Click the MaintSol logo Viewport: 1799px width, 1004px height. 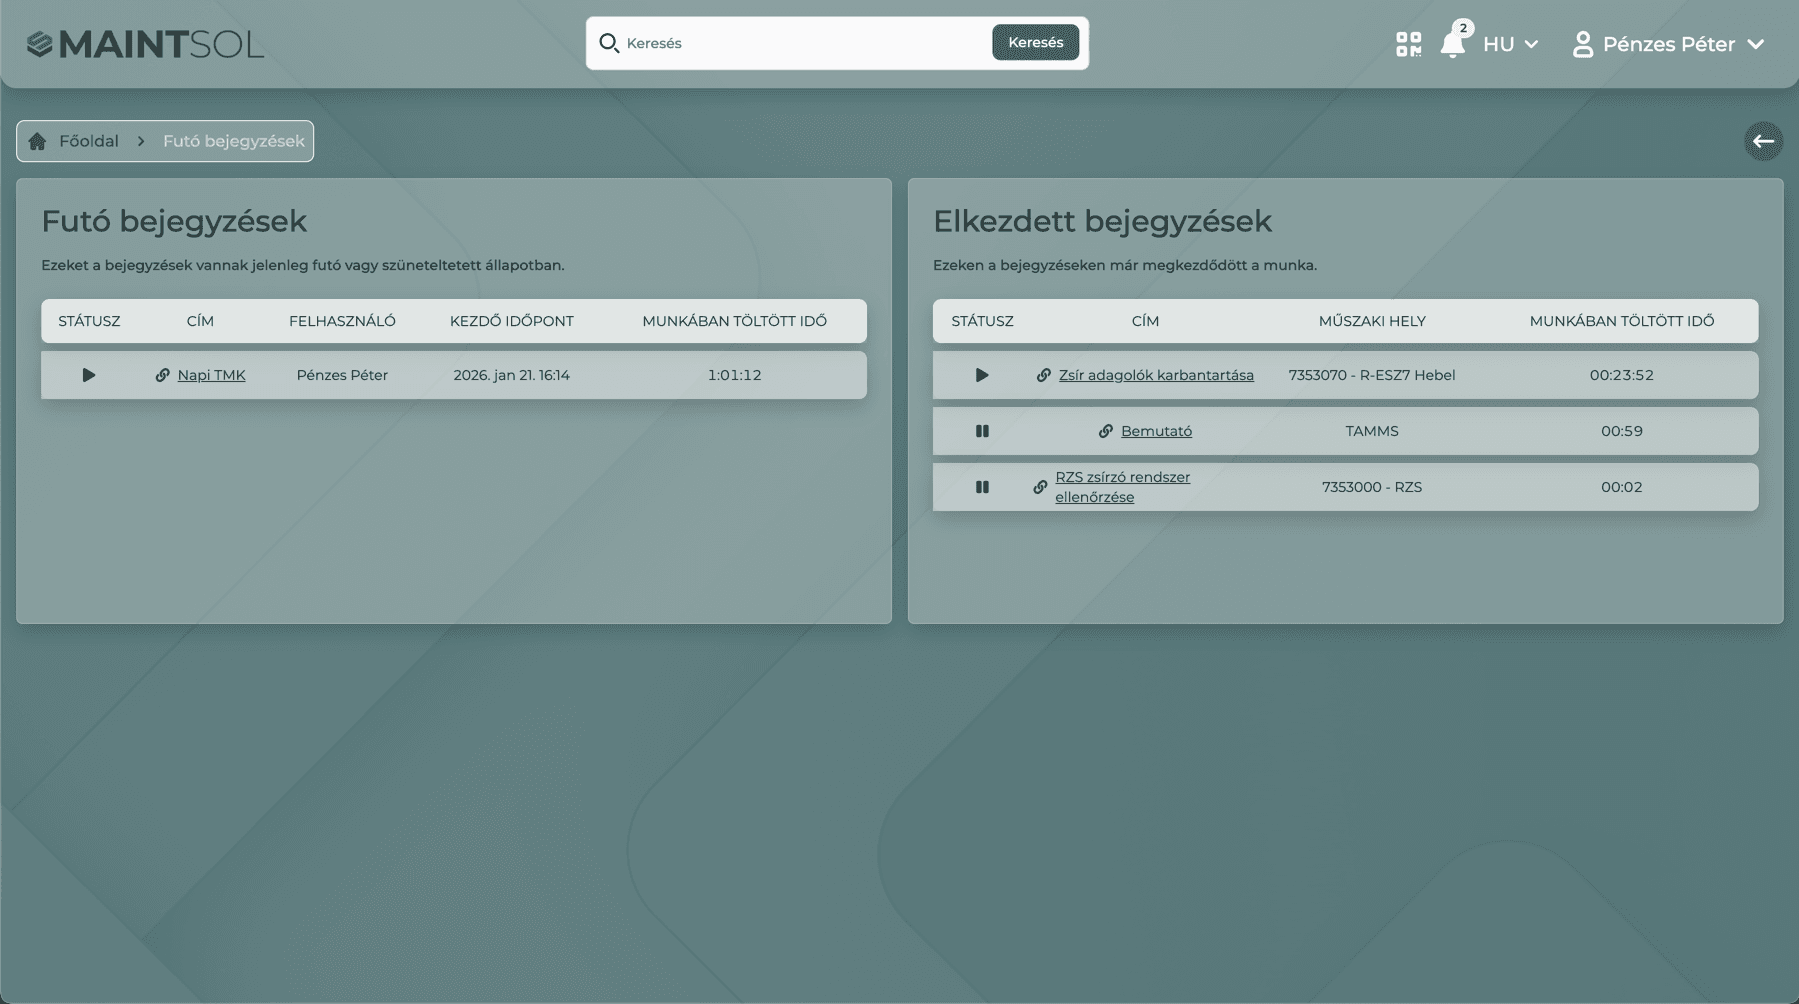(146, 44)
